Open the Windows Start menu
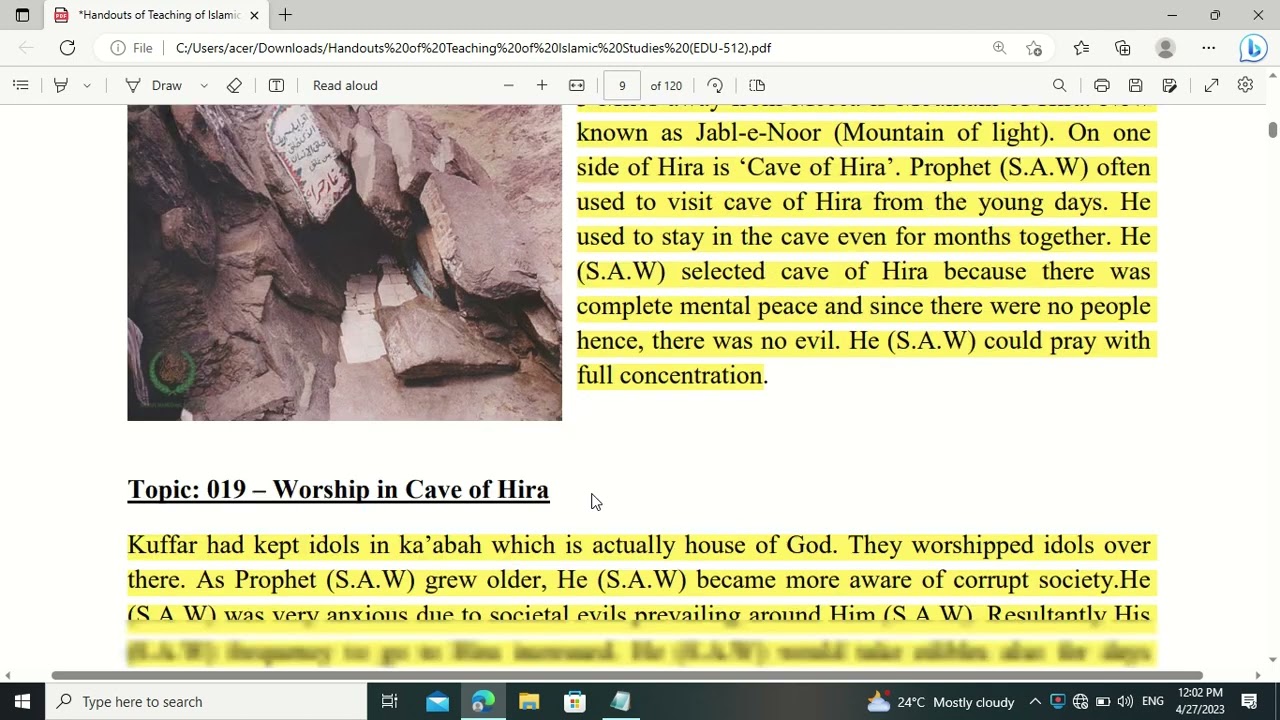The width and height of the screenshot is (1280, 720). pos(22,701)
